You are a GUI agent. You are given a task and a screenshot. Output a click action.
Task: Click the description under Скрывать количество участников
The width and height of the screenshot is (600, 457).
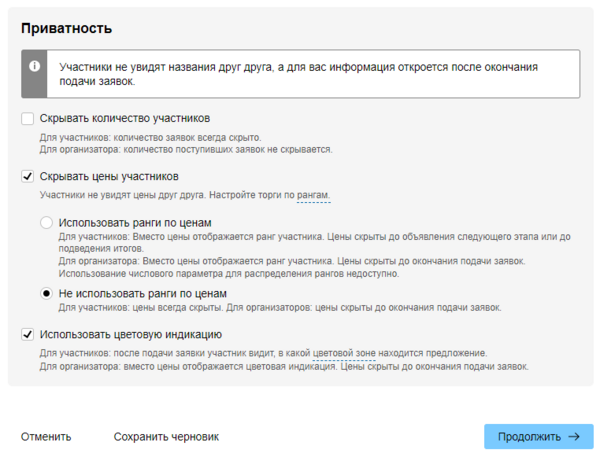pos(185,143)
